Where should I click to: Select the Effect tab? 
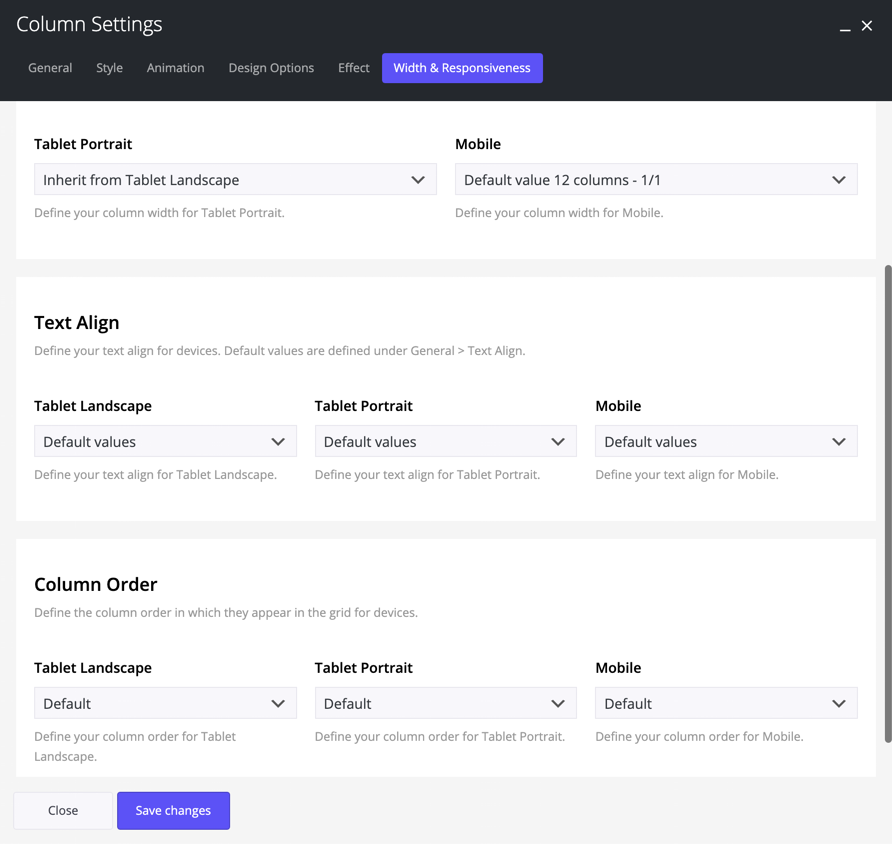[x=353, y=68]
